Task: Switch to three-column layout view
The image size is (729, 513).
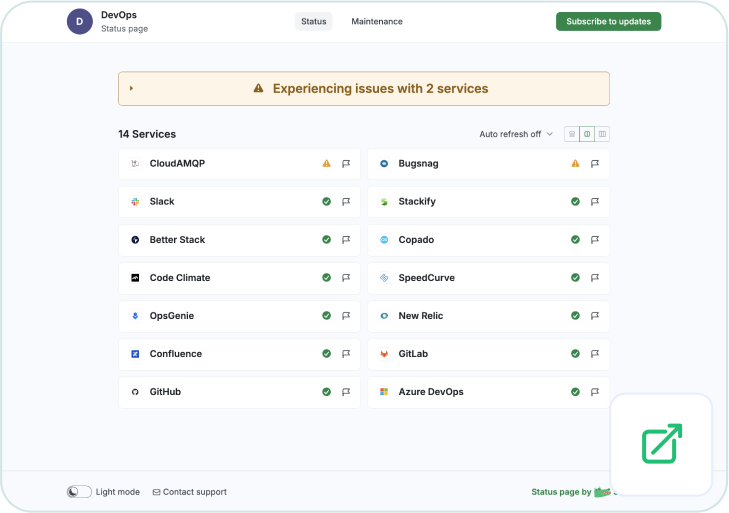Action: (602, 134)
